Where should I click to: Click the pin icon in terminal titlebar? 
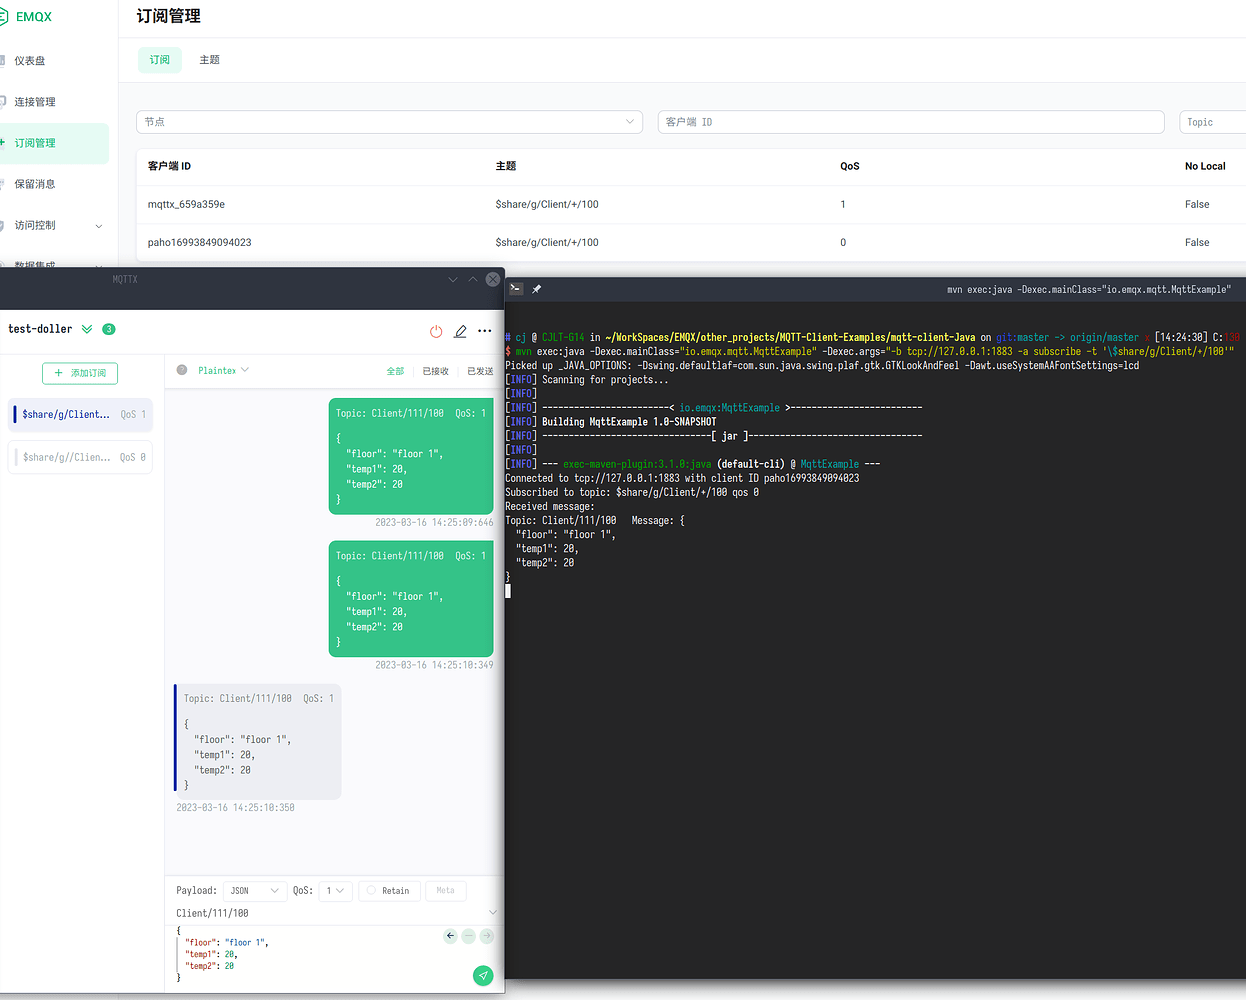pyautogui.click(x=537, y=289)
